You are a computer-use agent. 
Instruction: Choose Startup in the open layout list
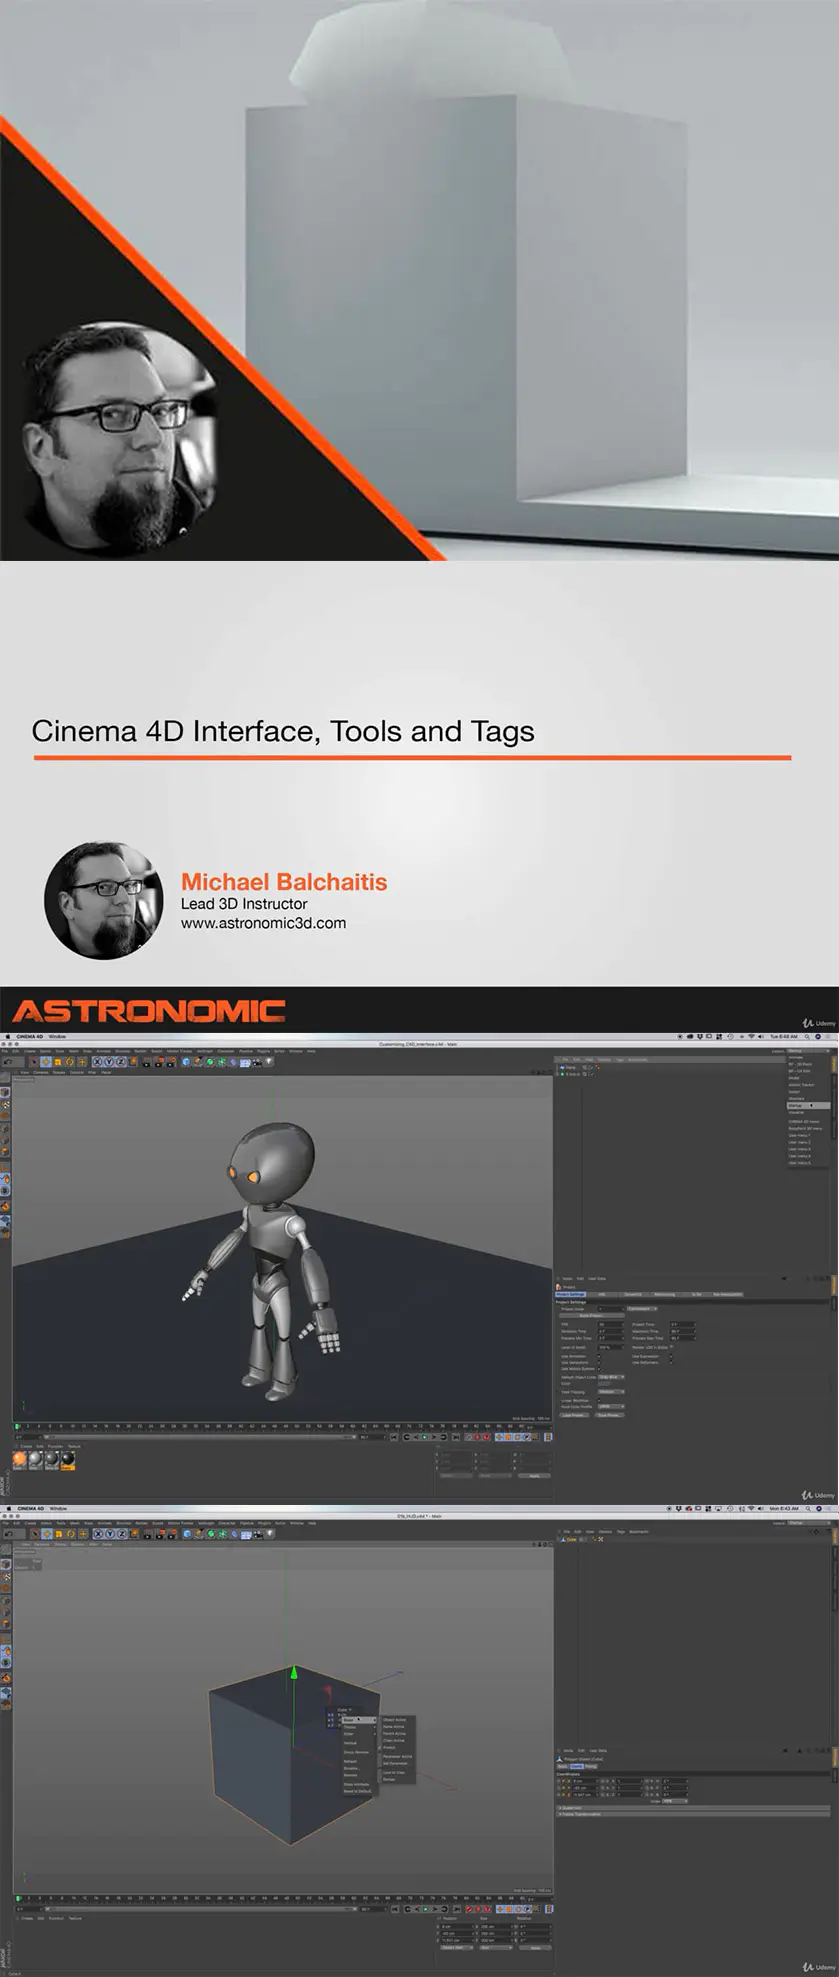tap(808, 1106)
